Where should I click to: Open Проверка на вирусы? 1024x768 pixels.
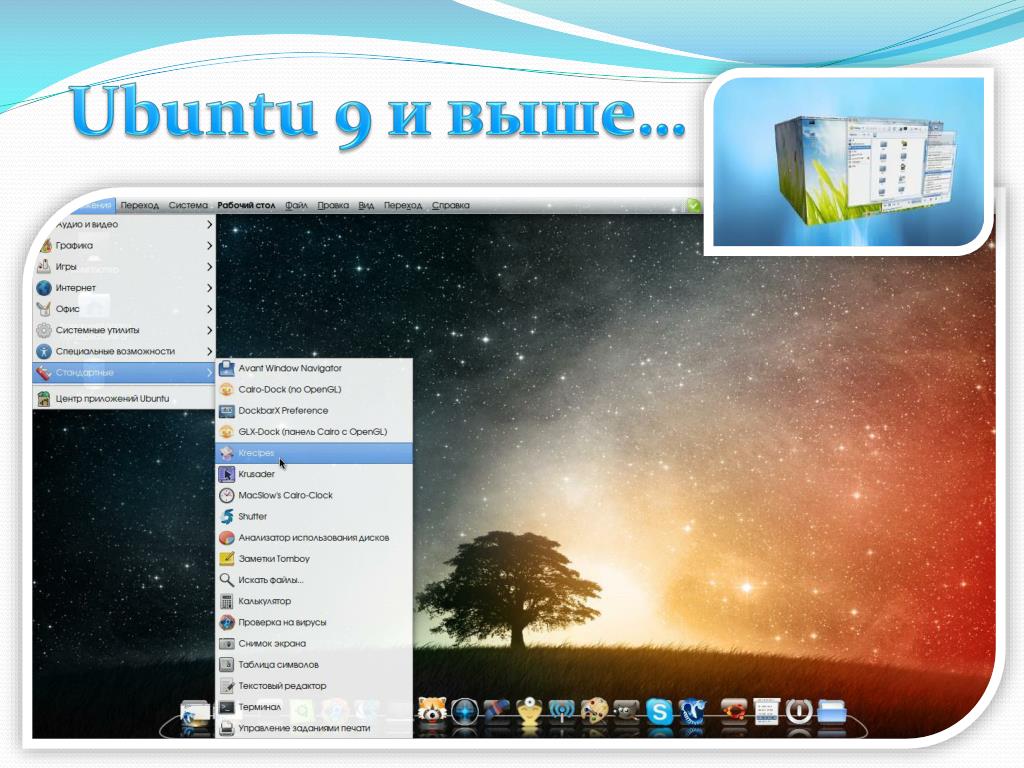(x=314, y=622)
